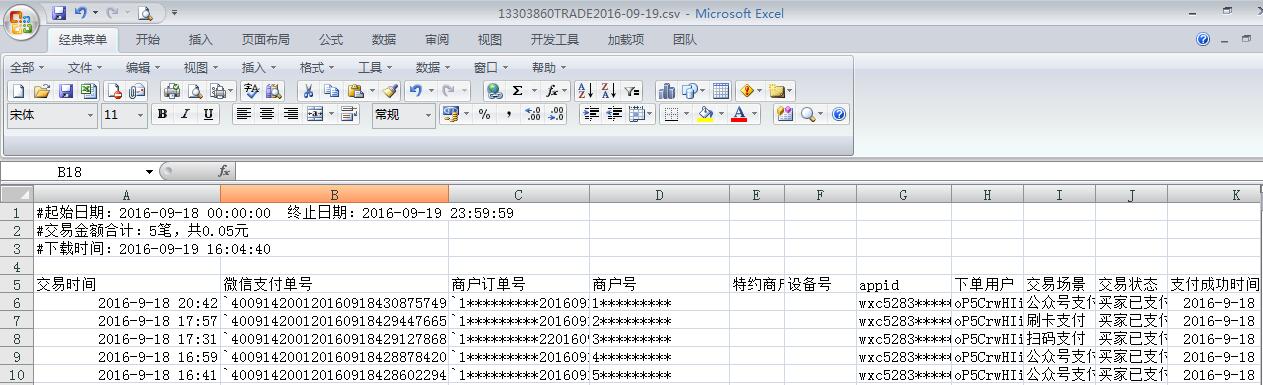
Task: Sort ascending A to Z
Action: 585,90
